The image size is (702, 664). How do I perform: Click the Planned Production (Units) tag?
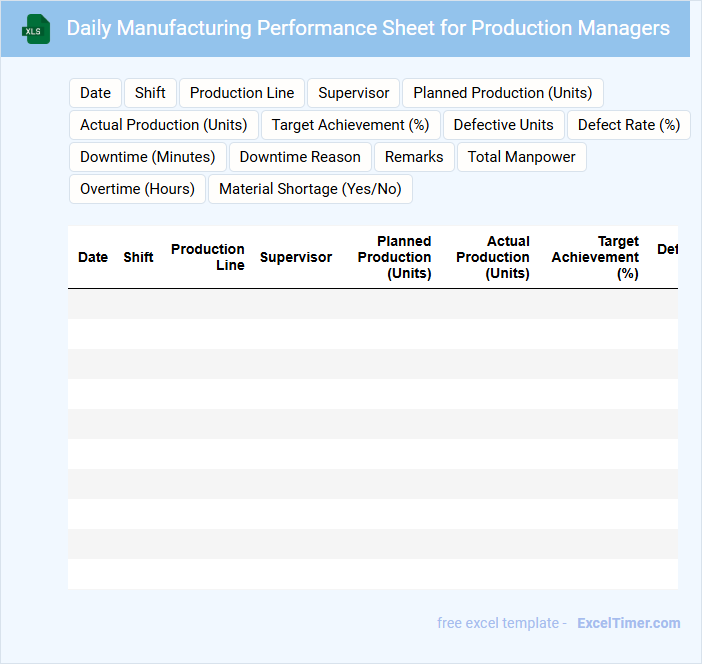pos(502,93)
